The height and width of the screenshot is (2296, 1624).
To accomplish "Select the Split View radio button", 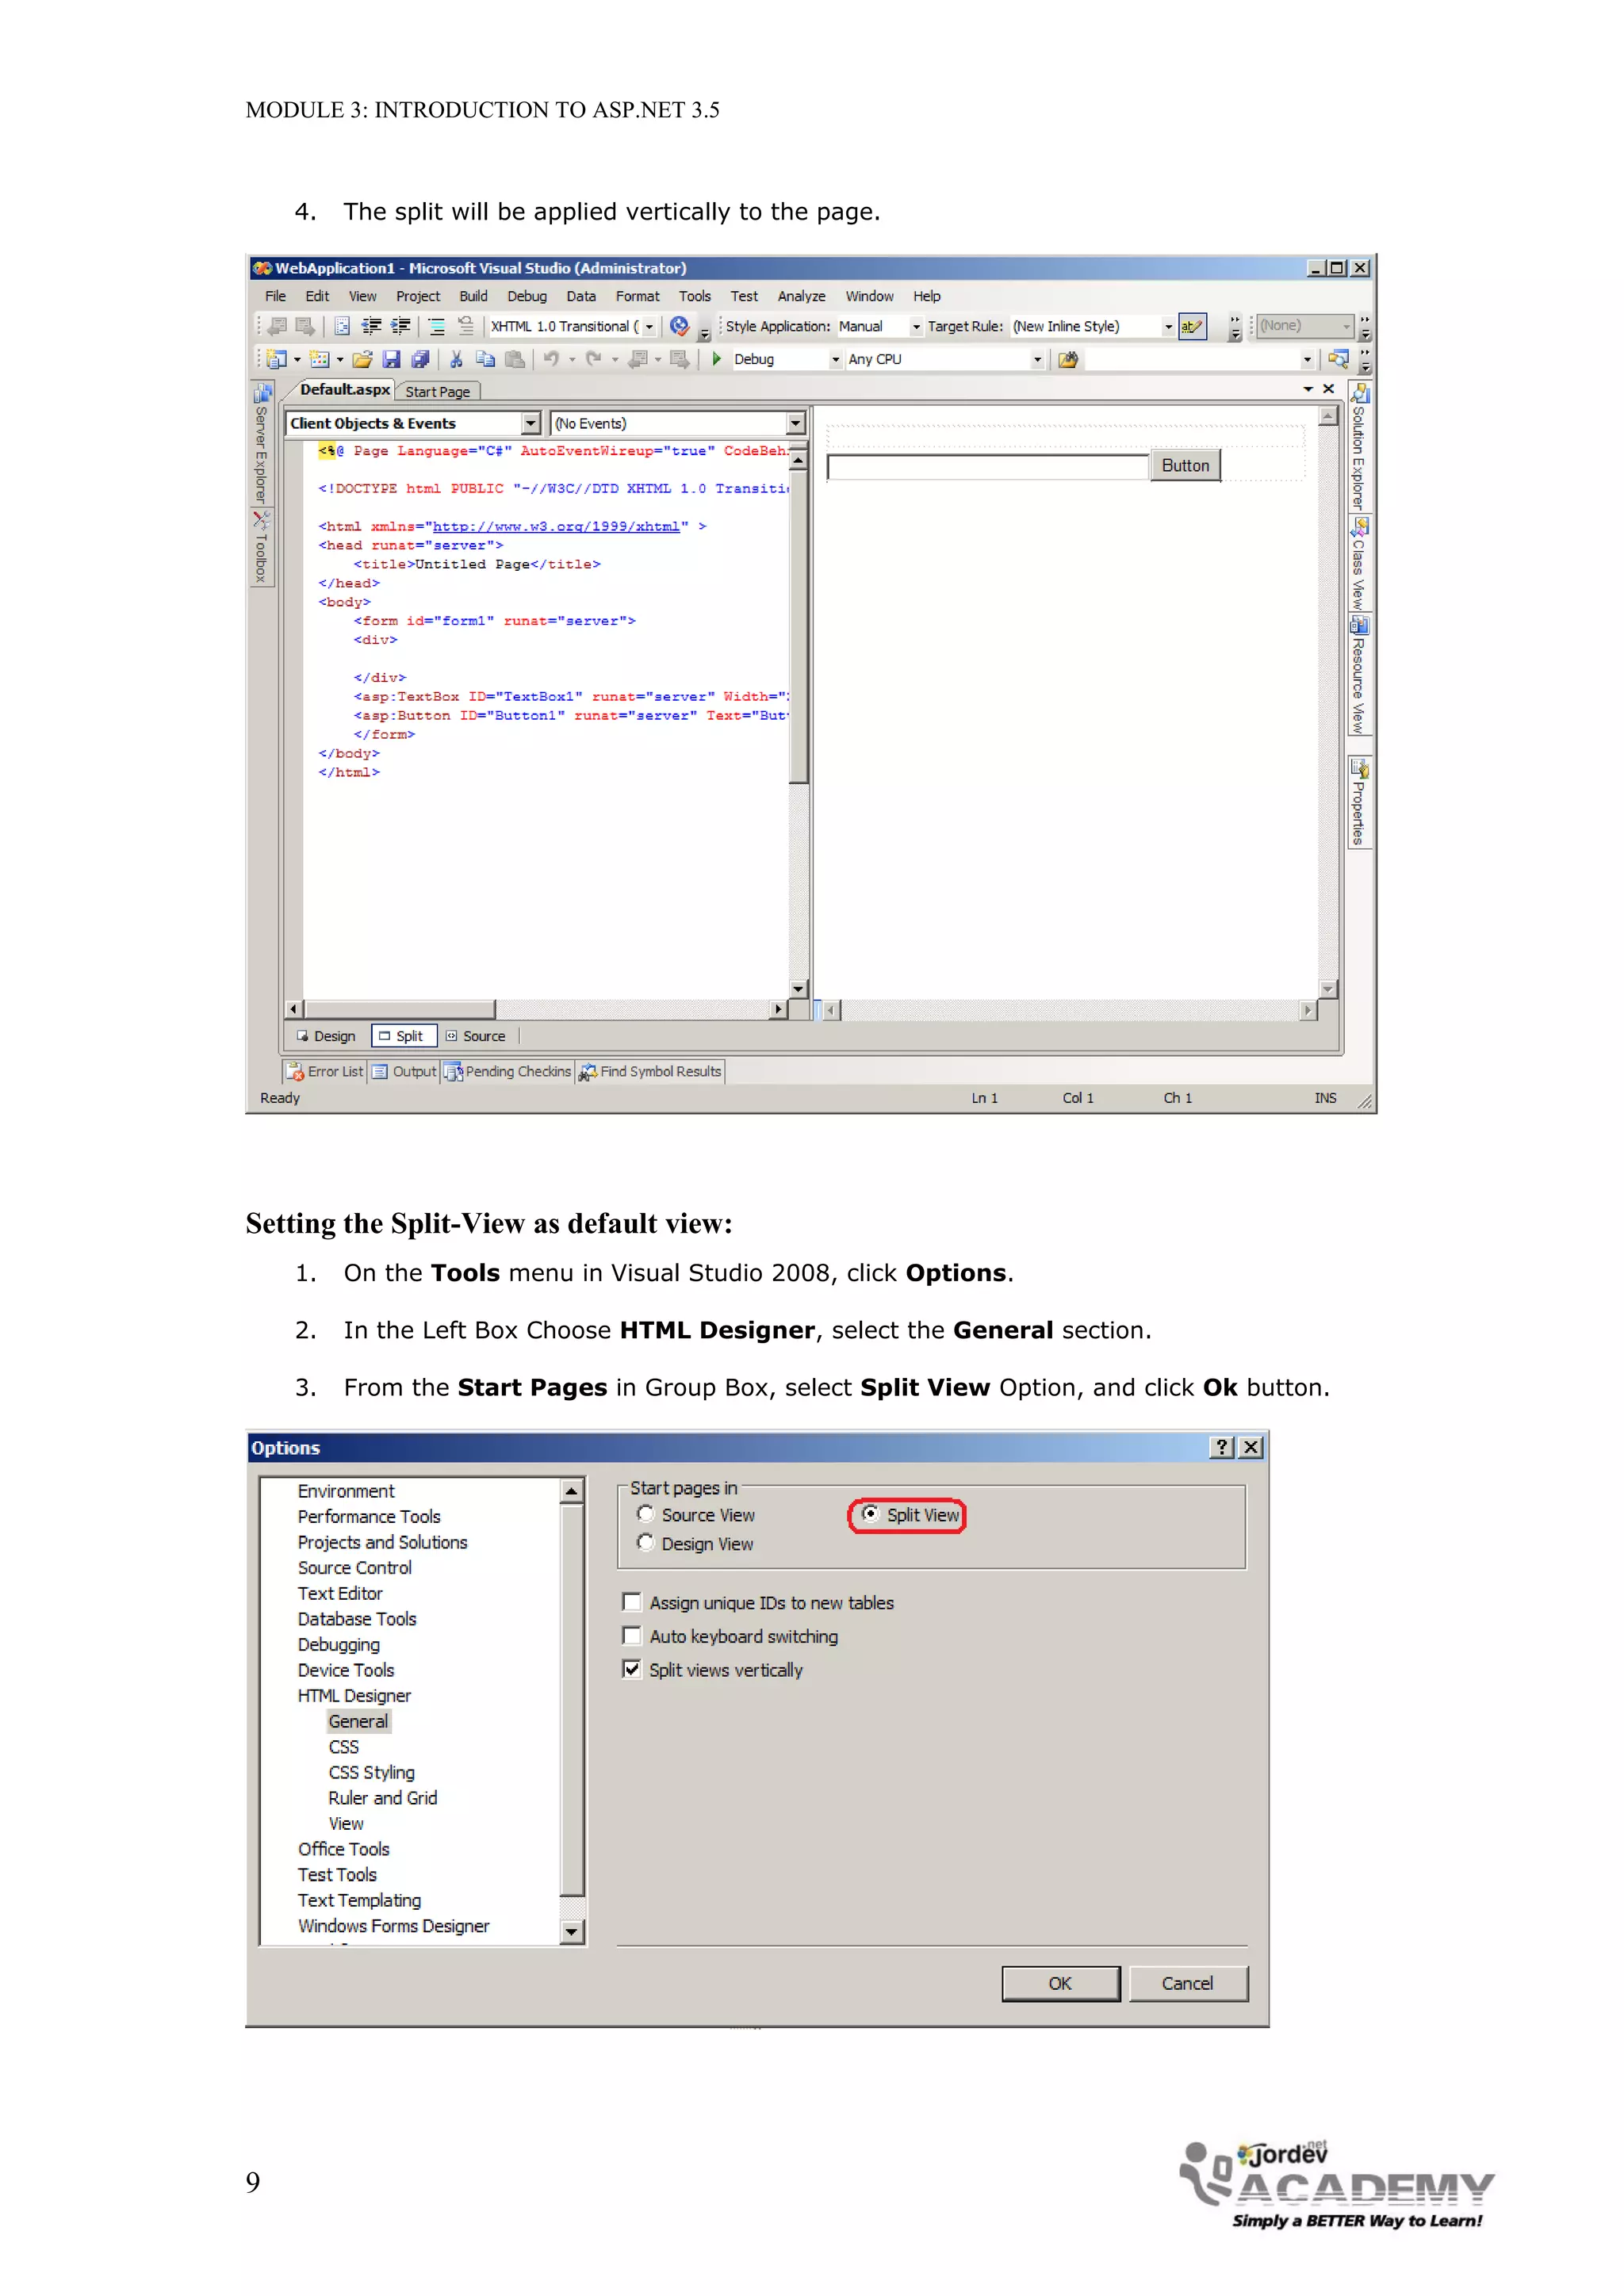I will pos(870,1514).
